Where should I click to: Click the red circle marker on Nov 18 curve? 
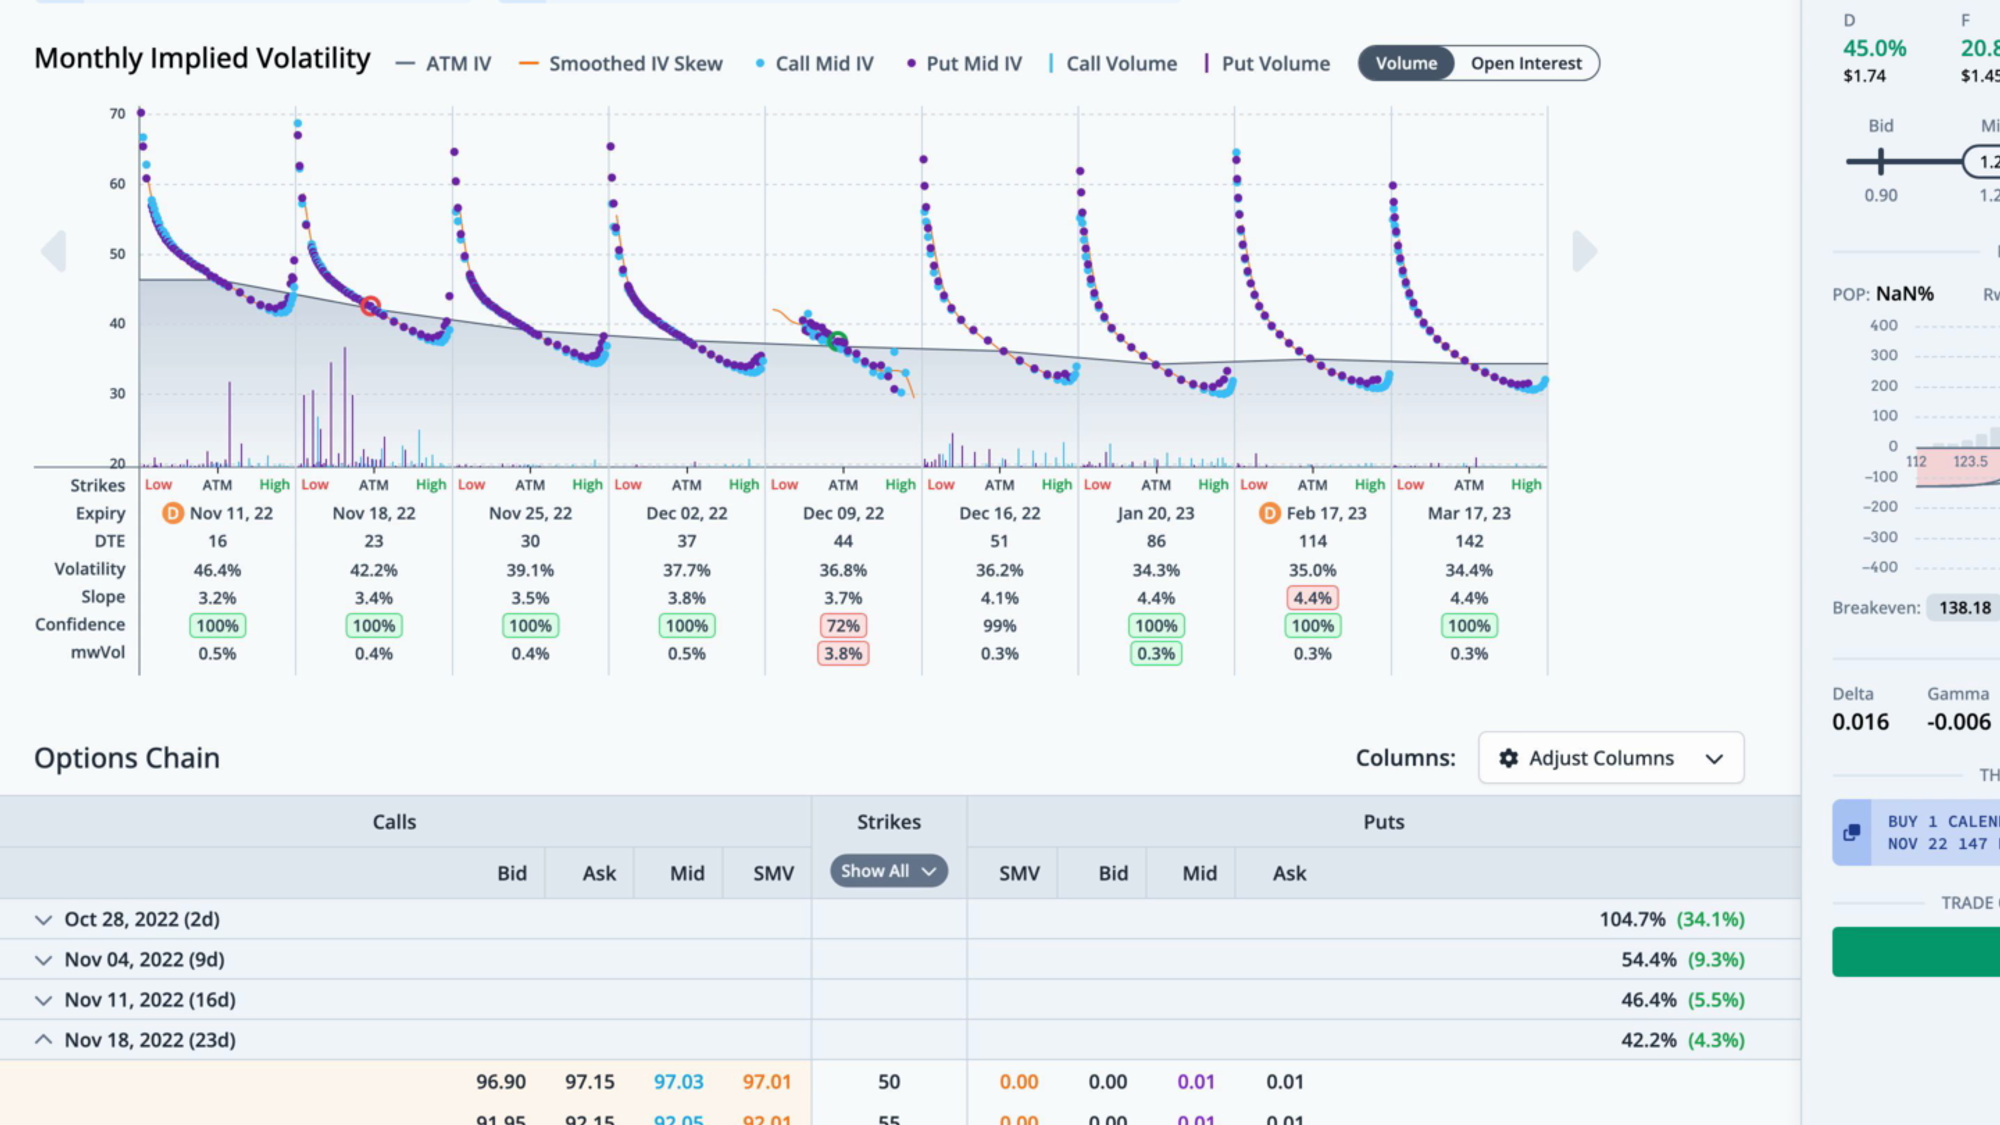coord(370,306)
